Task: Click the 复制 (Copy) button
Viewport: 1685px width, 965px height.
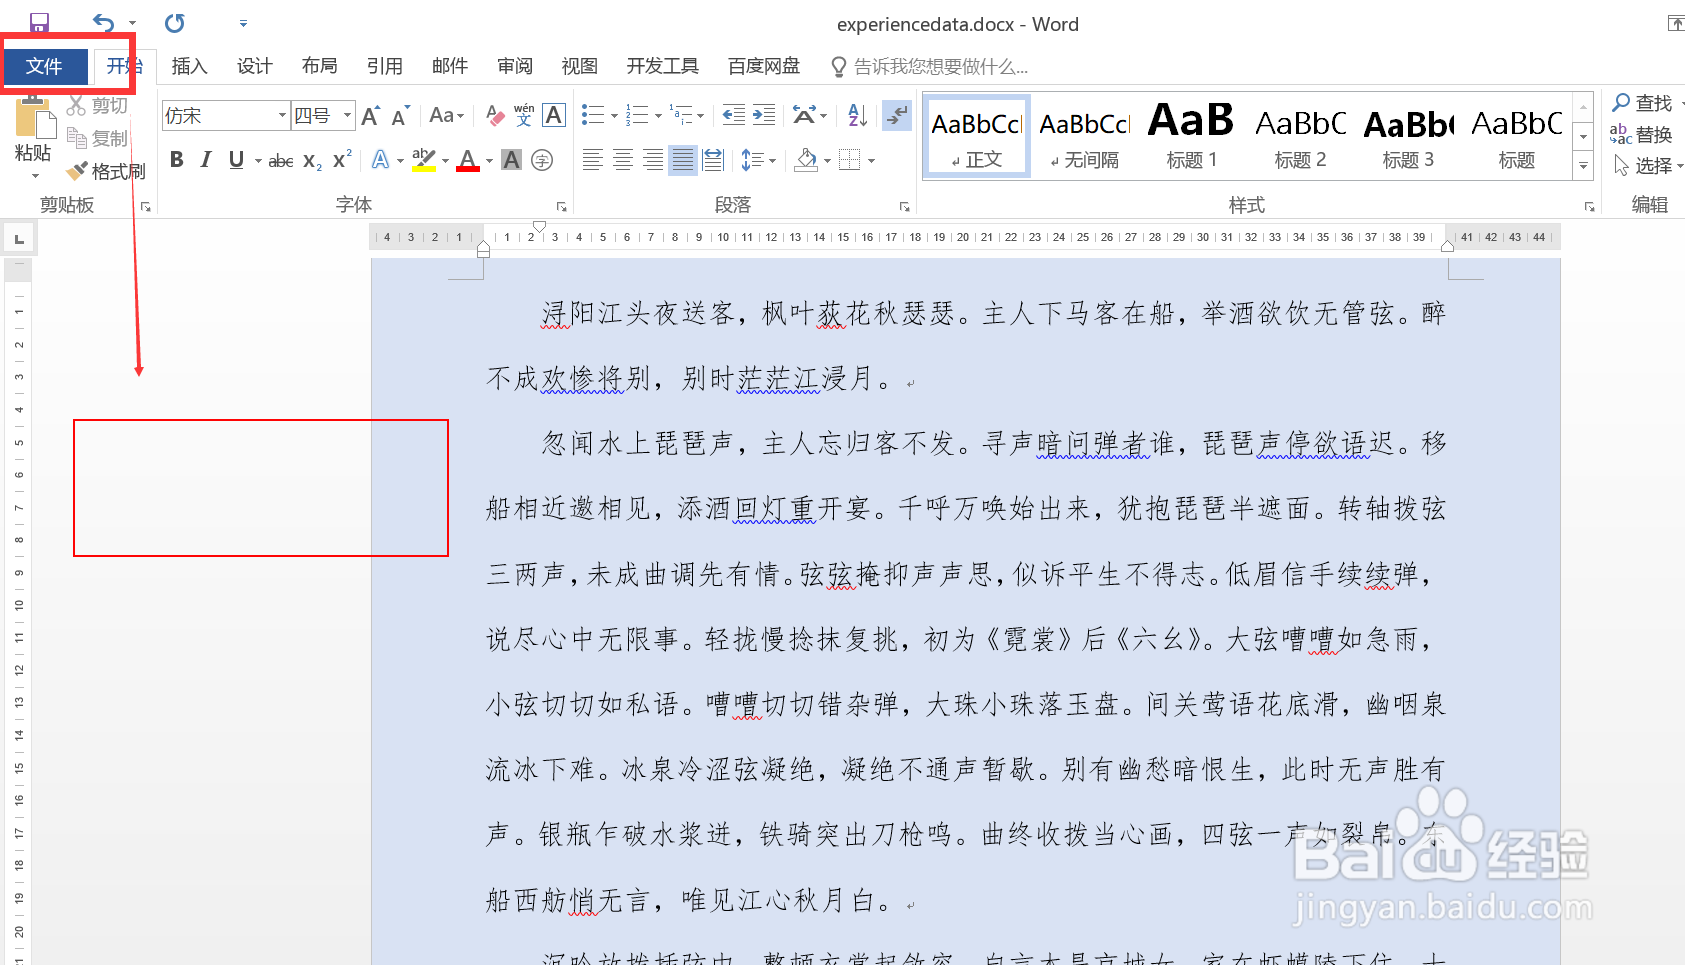Action: pos(98,138)
